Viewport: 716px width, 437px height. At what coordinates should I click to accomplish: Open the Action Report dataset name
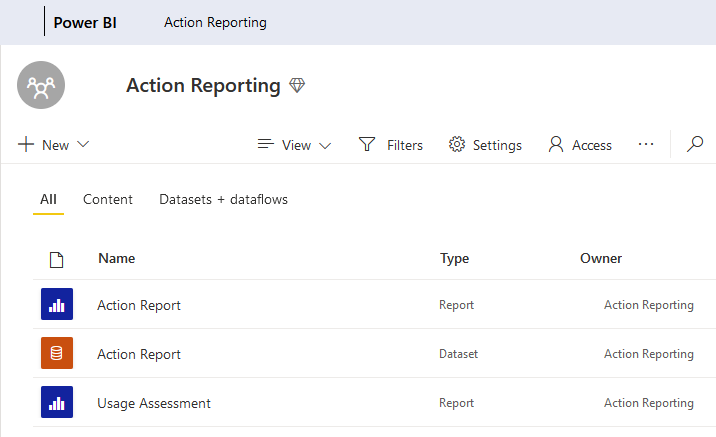139,354
